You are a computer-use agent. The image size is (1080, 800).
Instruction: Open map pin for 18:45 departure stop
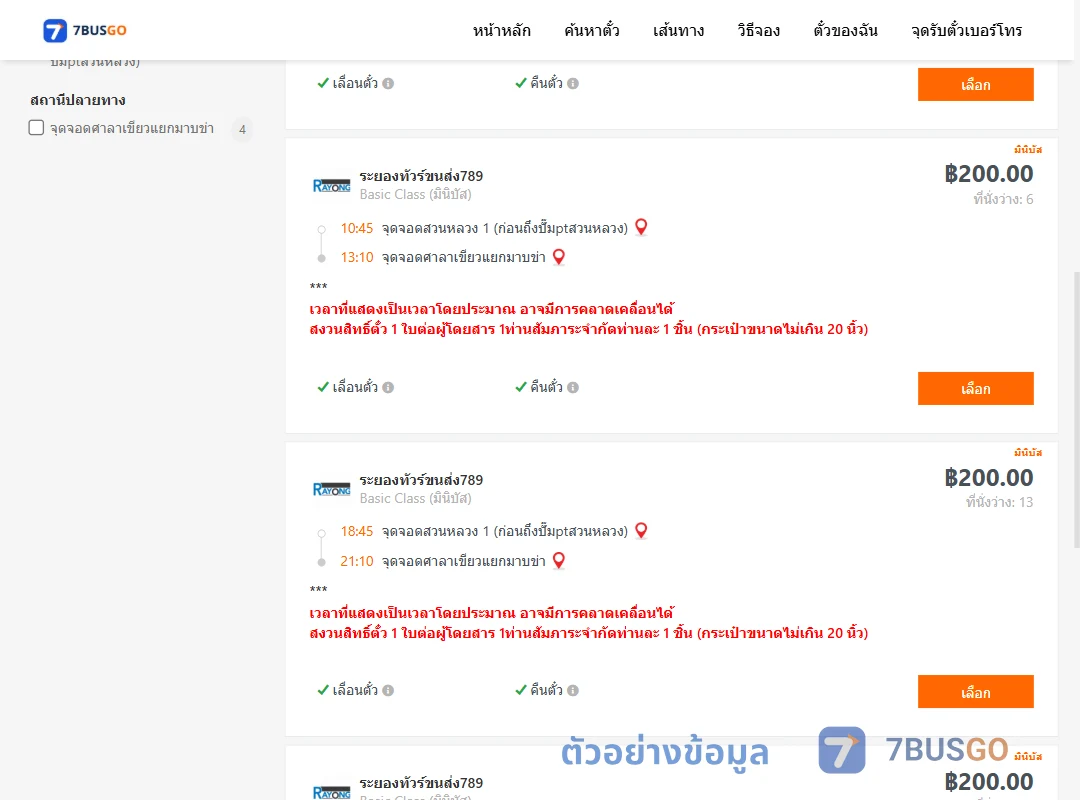click(x=641, y=531)
